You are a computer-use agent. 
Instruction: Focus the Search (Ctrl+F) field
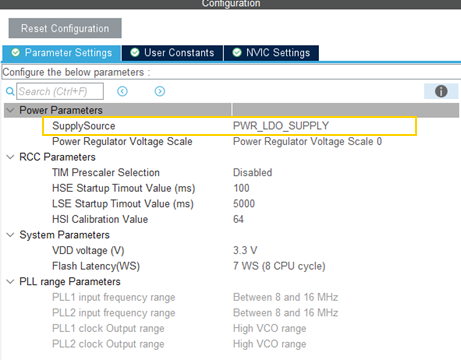point(60,91)
